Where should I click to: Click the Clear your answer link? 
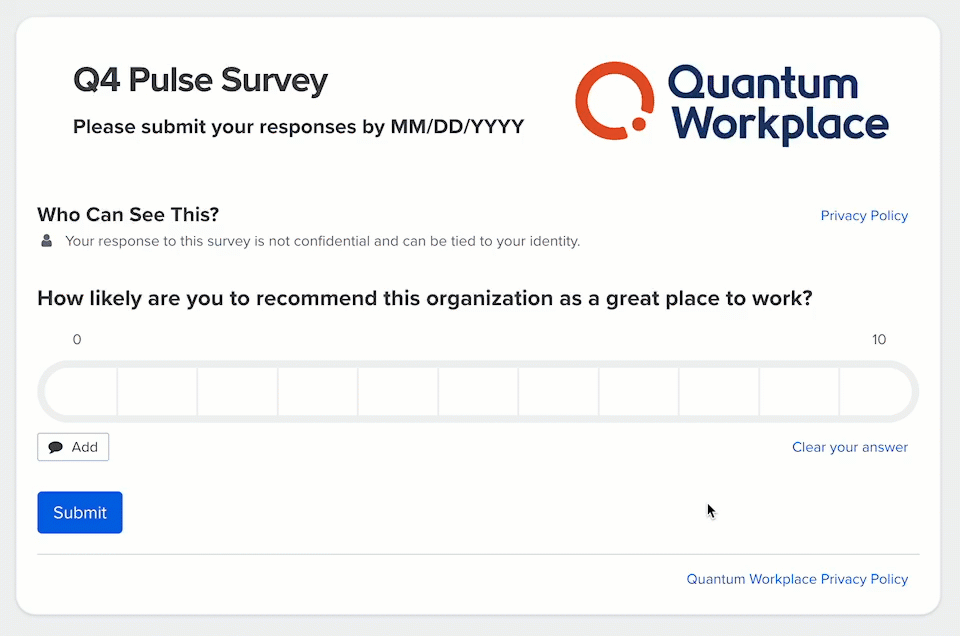coord(850,447)
